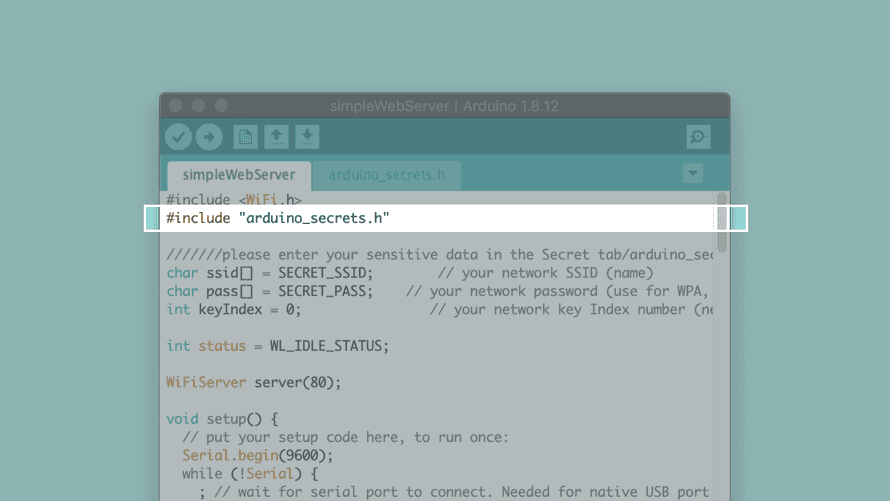The image size is (890, 501).
Task: Open a sketch with the up arrow icon
Action: tap(276, 137)
